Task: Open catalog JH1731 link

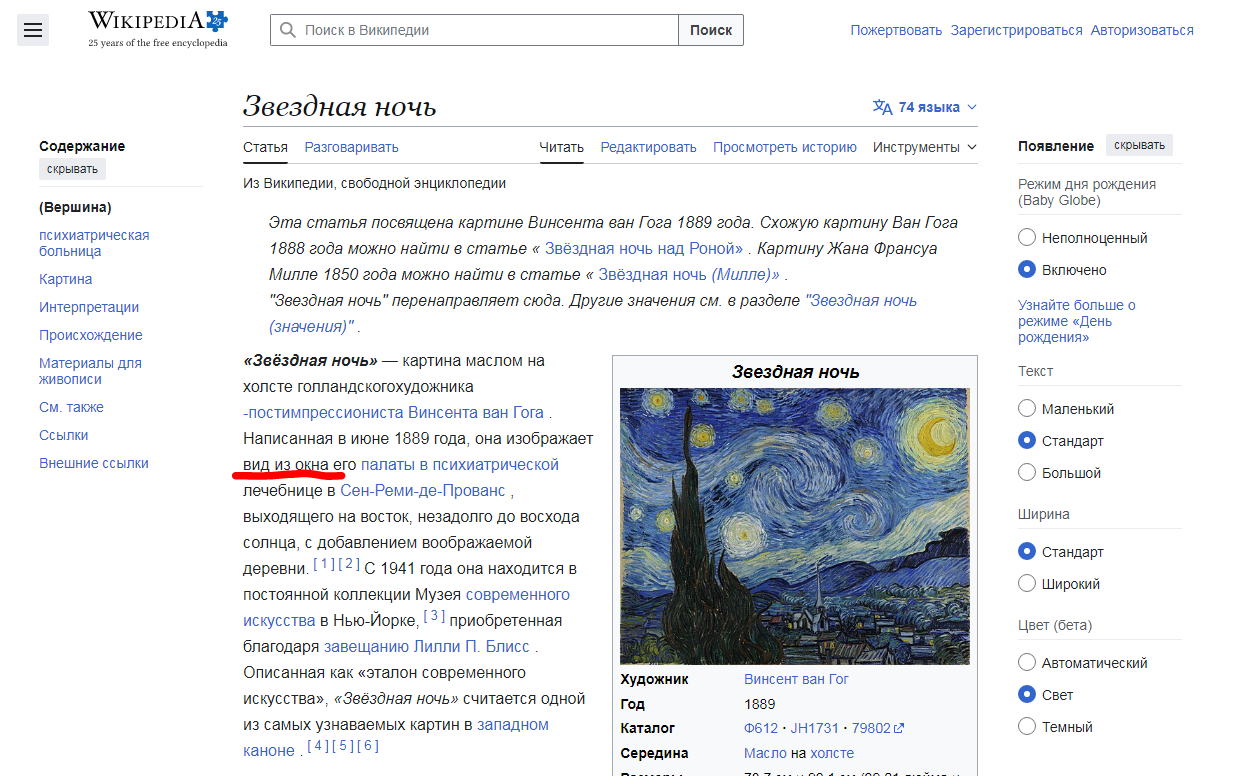Action: pyautogui.click(x=815, y=728)
